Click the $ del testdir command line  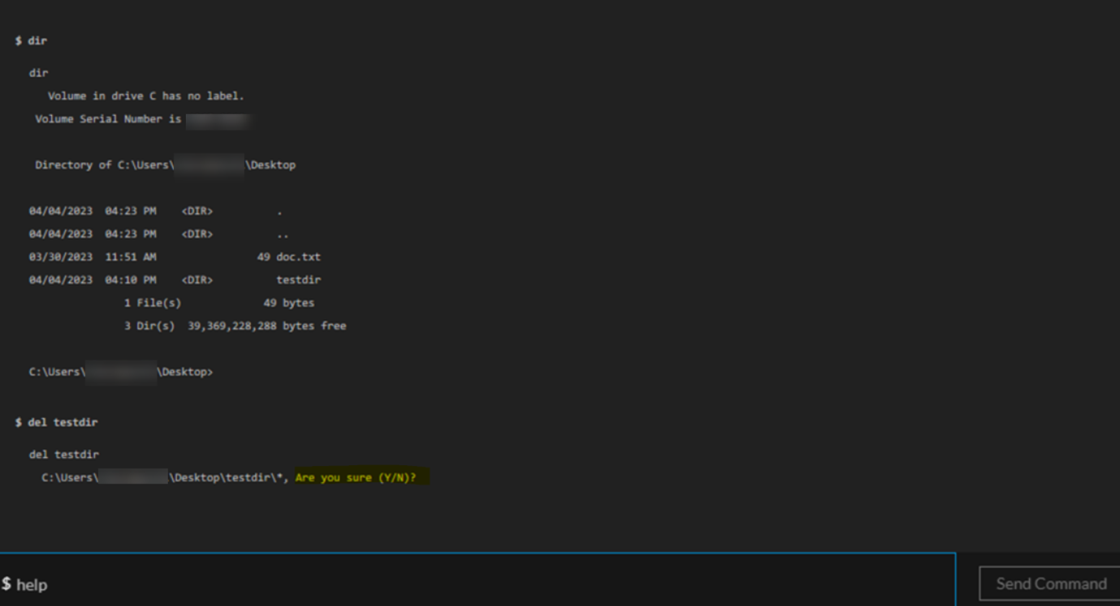(57, 421)
